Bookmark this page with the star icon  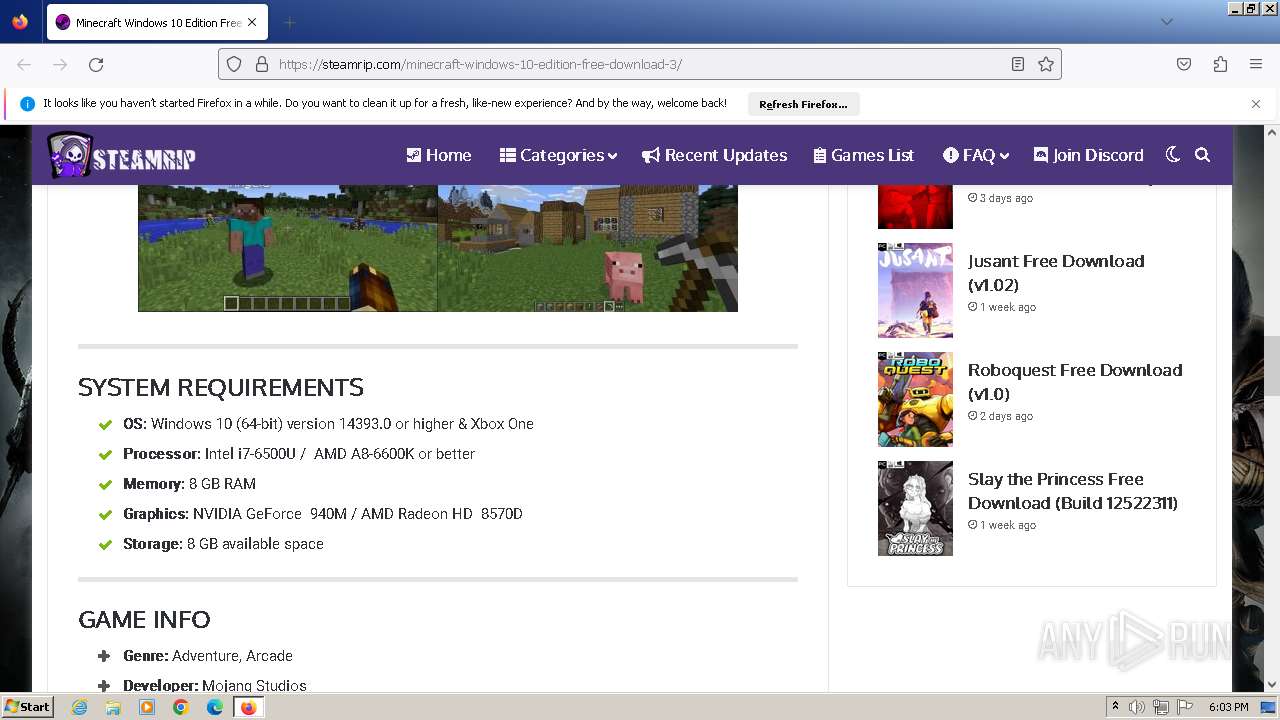[1046, 64]
